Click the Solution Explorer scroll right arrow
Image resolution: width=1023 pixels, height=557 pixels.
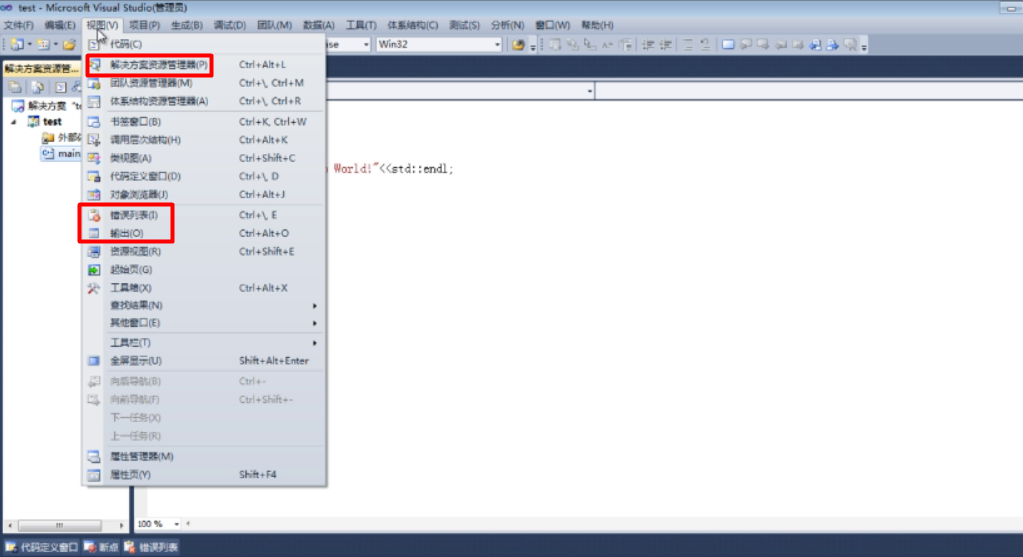click(x=121, y=525)
